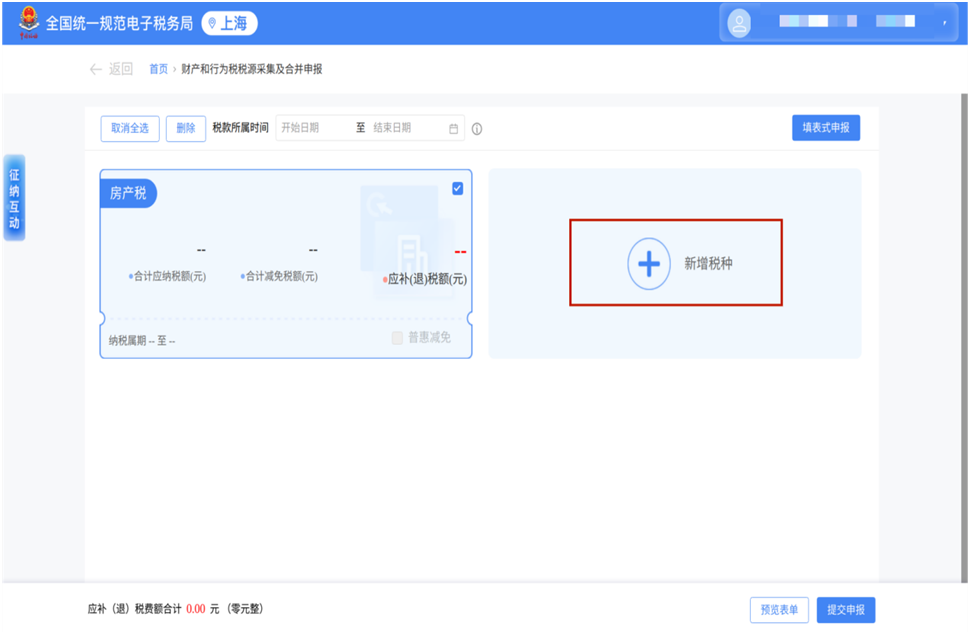Expand the 征纳互动 side panel
This screenshot has height=634, width=970.
tap(14, 198)
